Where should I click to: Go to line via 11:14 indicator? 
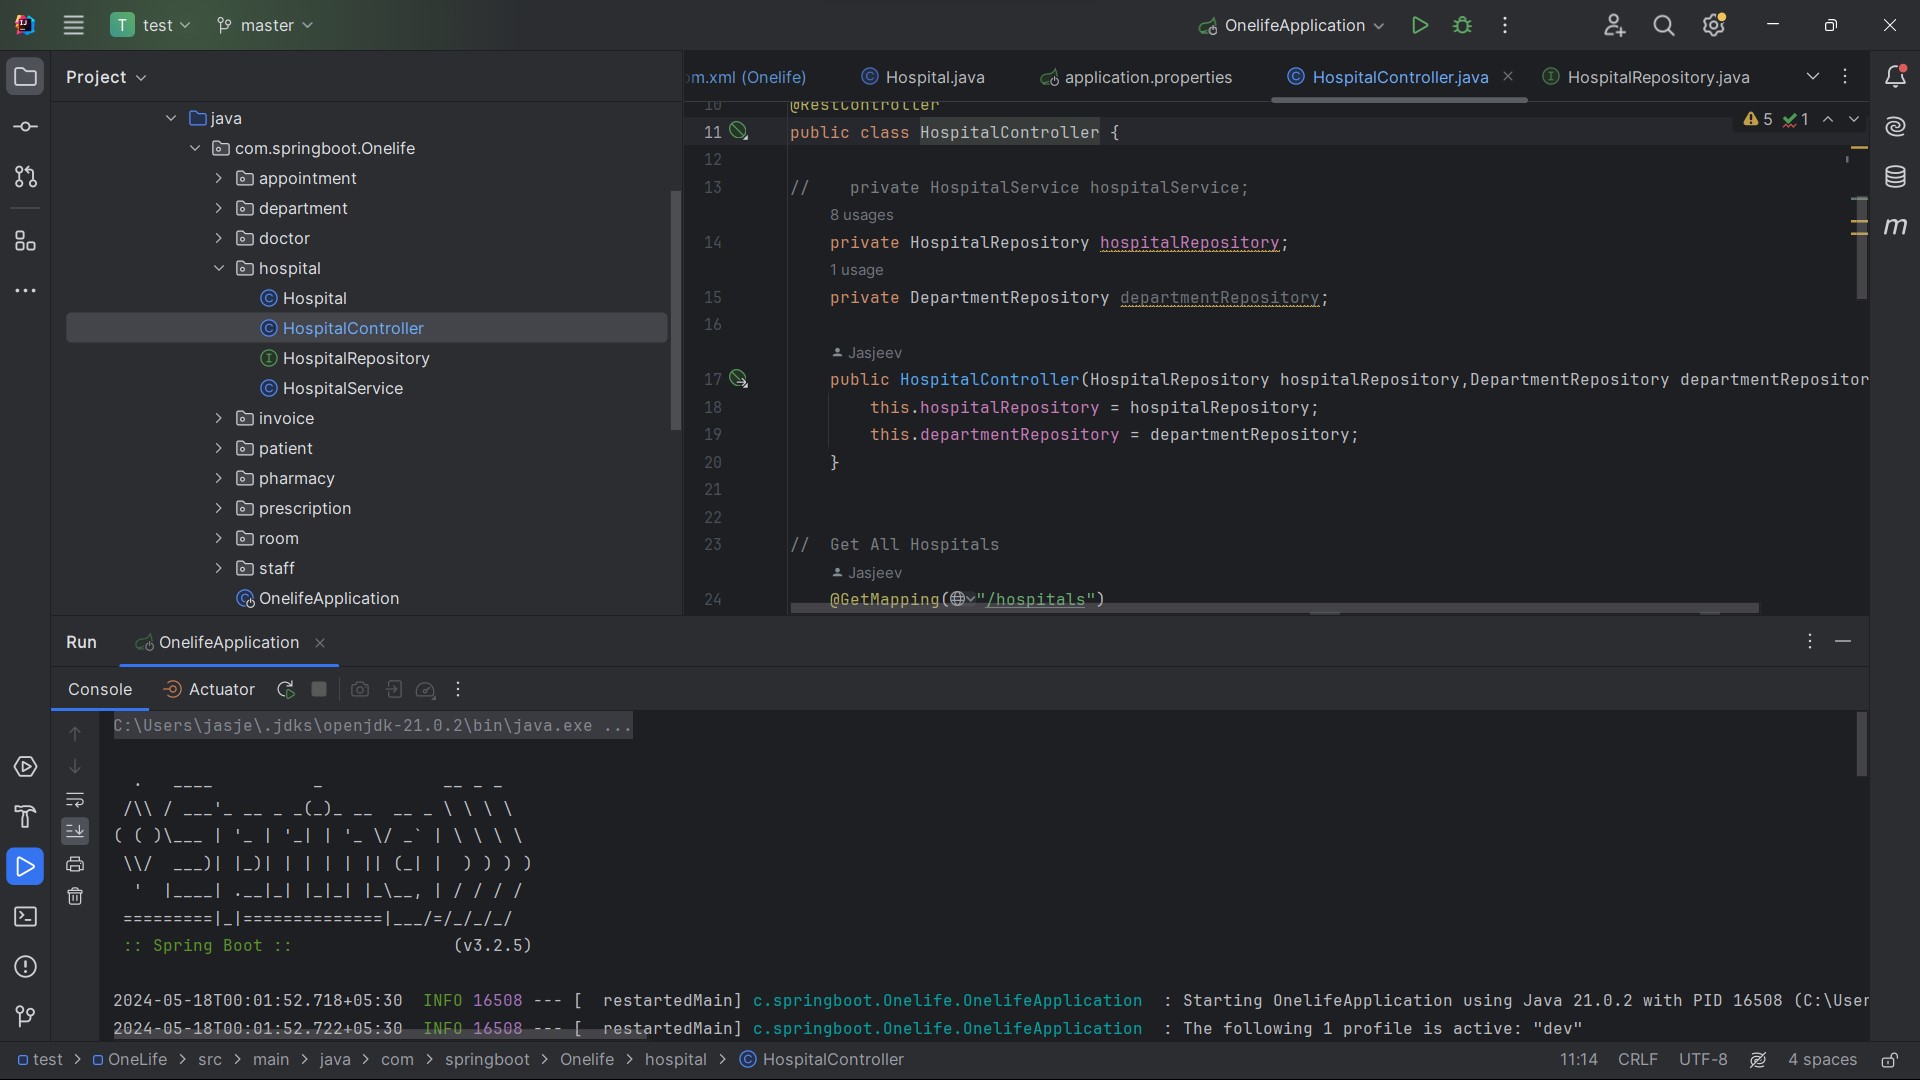point(1578,1060)
